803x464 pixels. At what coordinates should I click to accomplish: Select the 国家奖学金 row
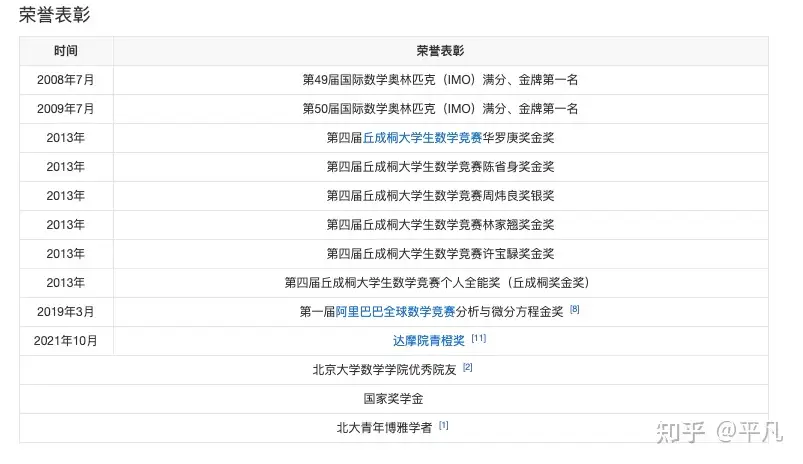pyautogui.click(x=394, y=399)
